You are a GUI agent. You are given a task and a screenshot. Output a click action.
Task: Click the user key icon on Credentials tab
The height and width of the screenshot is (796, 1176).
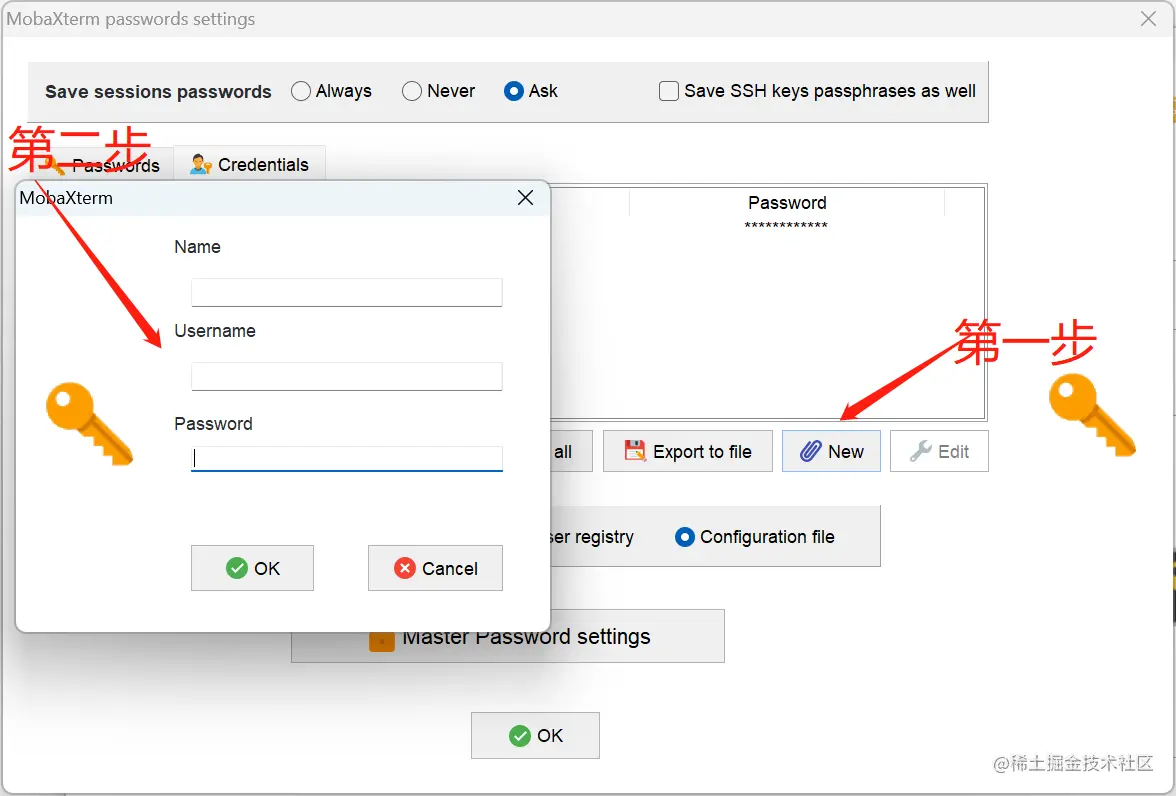click(x=200, y=164)
